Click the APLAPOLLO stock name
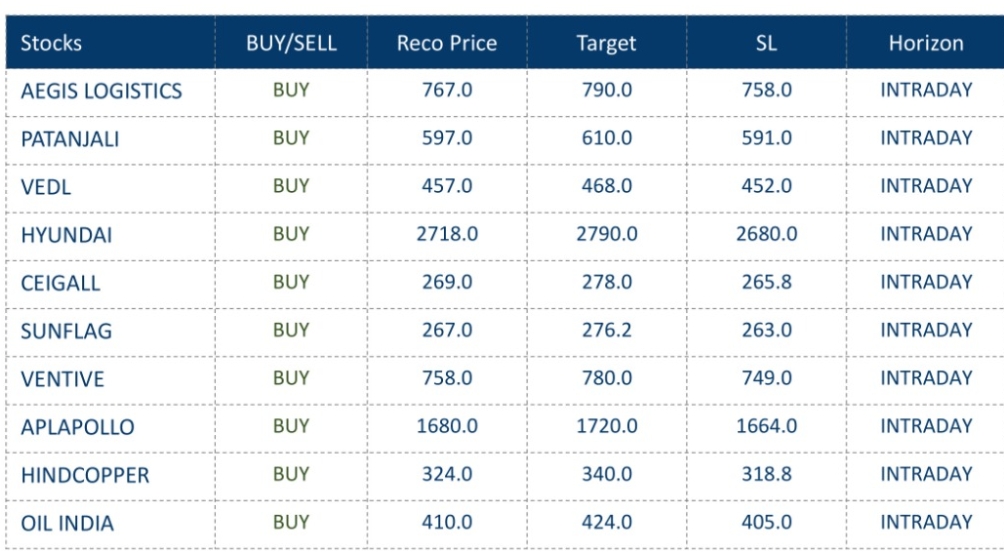Image resolution: width=1004 pixels, height=560 pixels. point(77,427)
